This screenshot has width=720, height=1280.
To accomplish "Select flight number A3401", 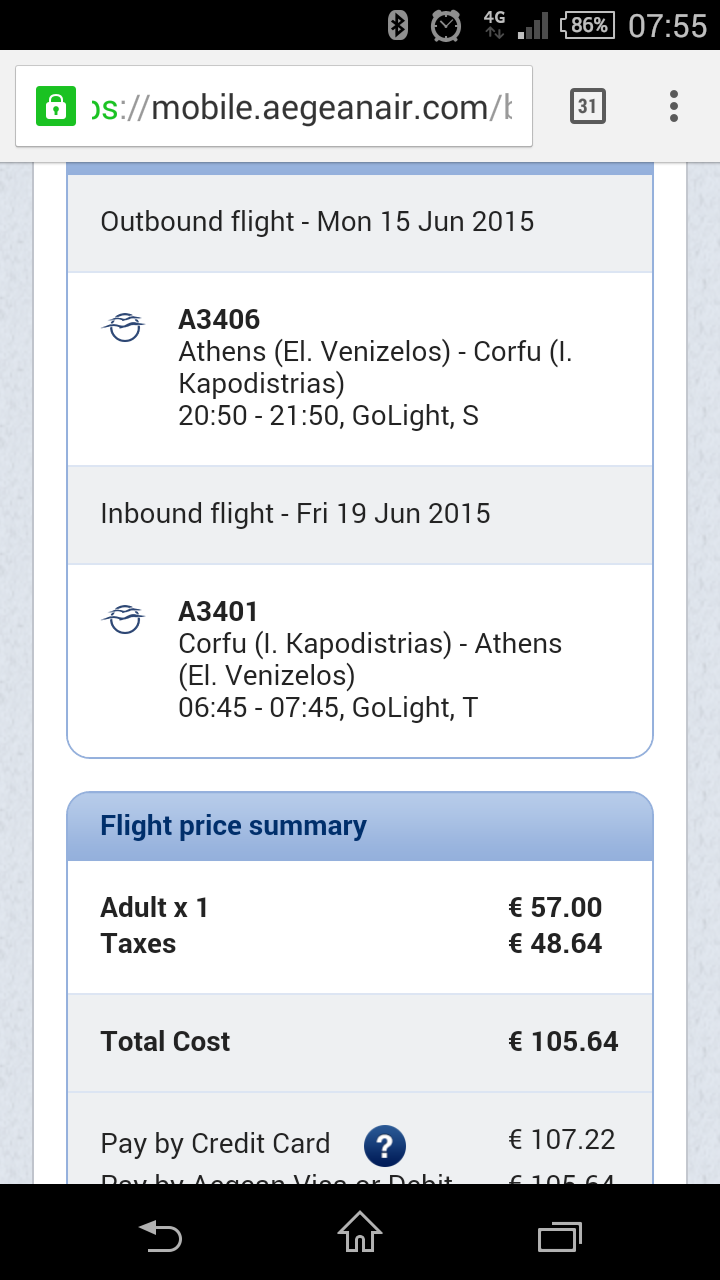I will [219, 612].
